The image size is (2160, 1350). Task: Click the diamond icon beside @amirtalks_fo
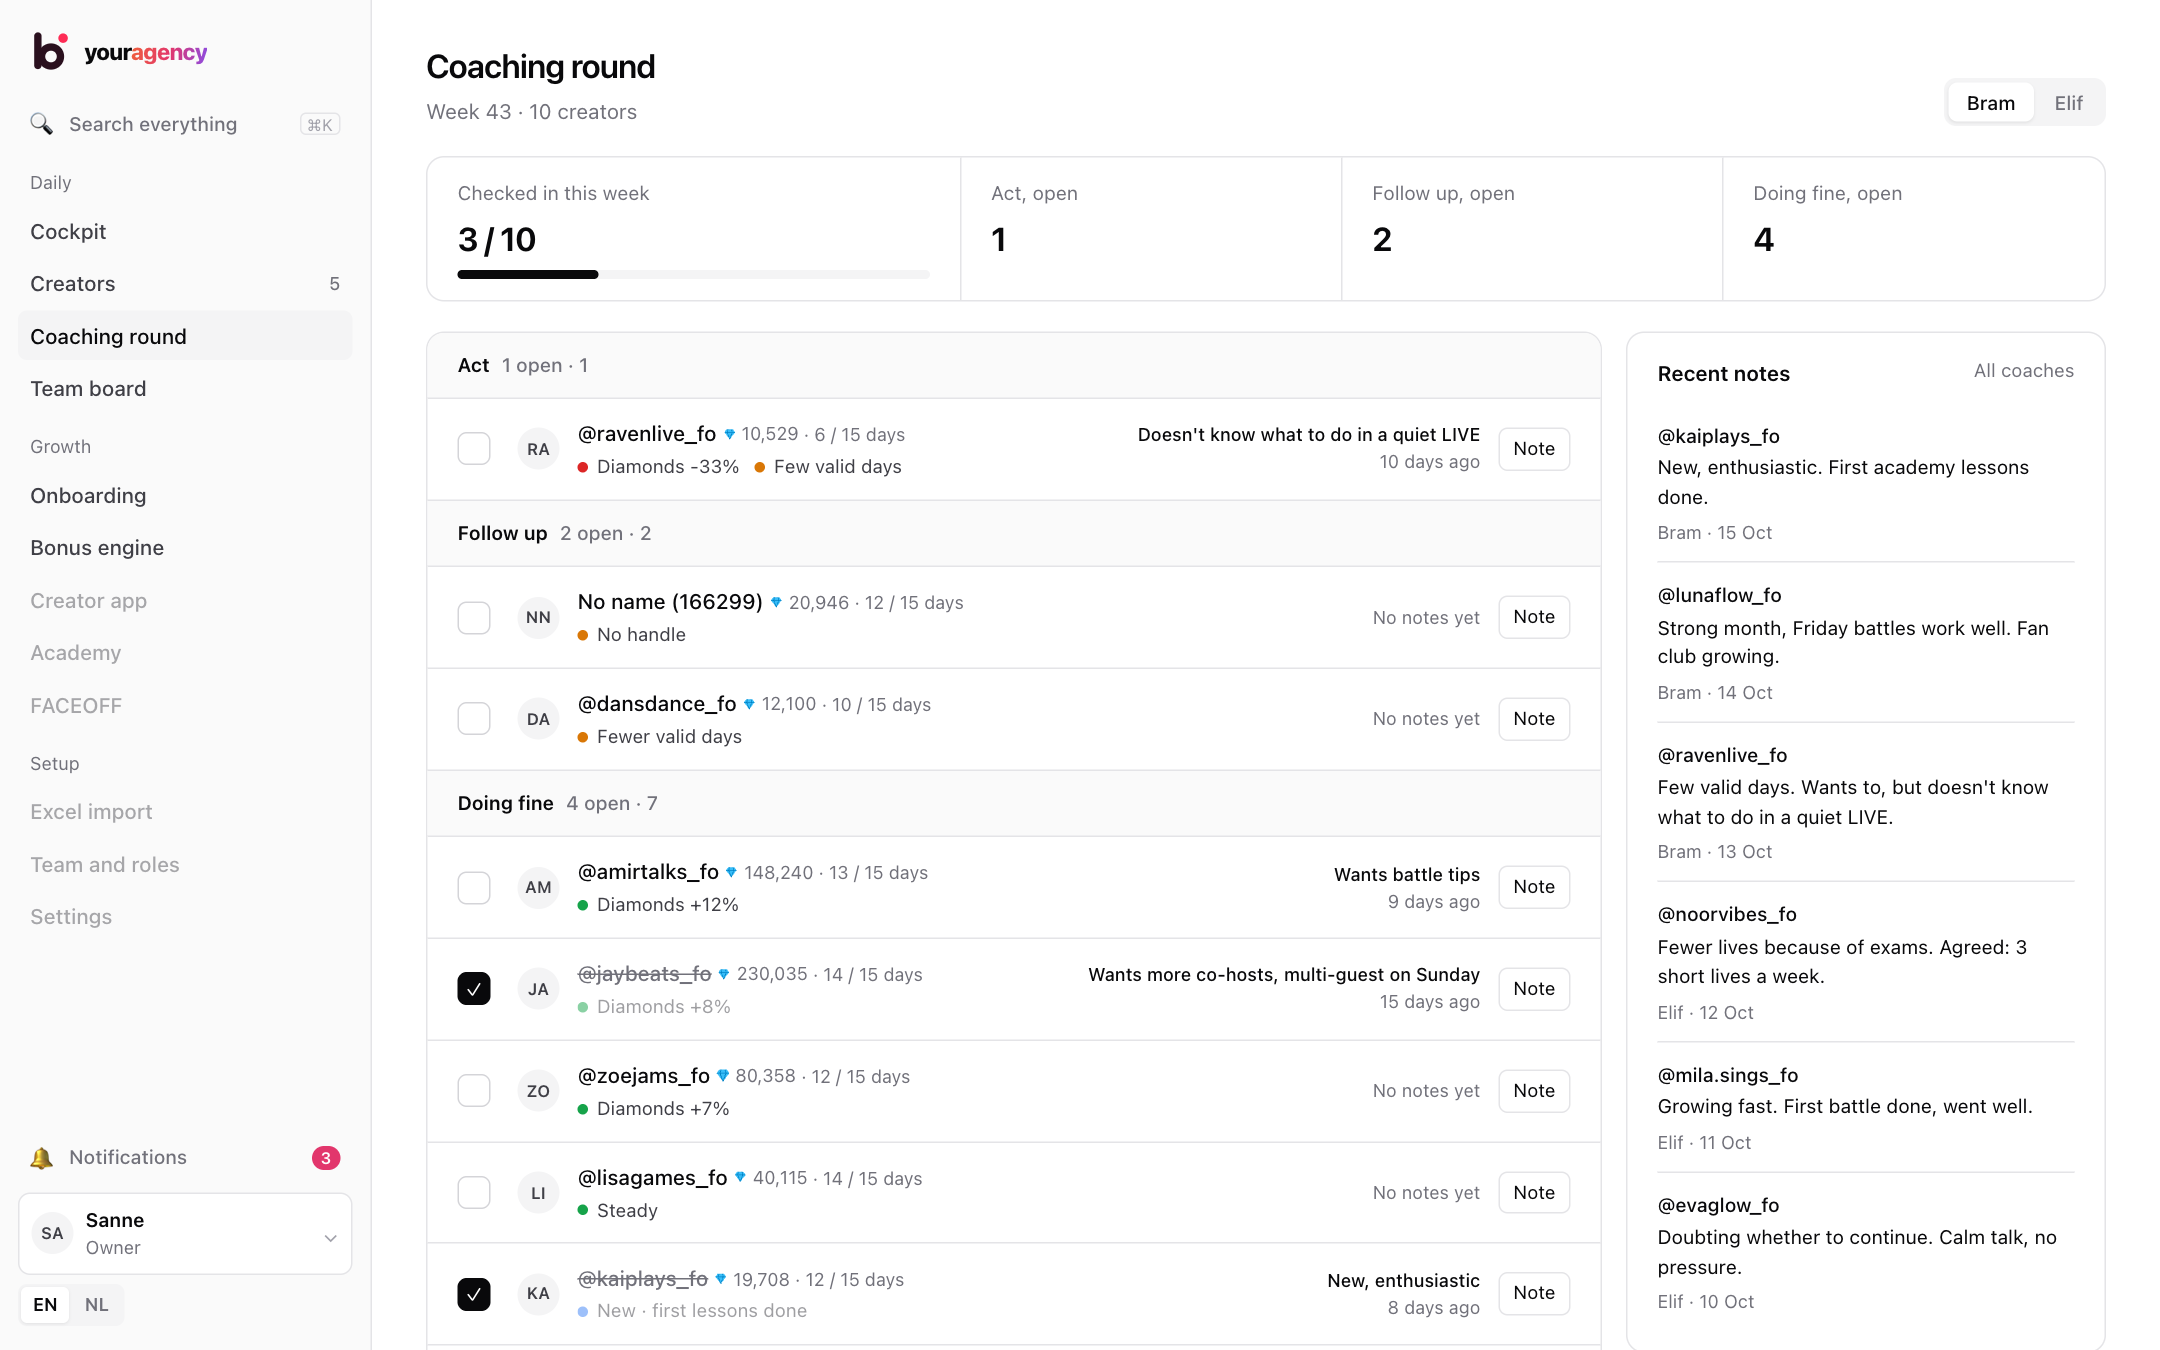point(731,872)
